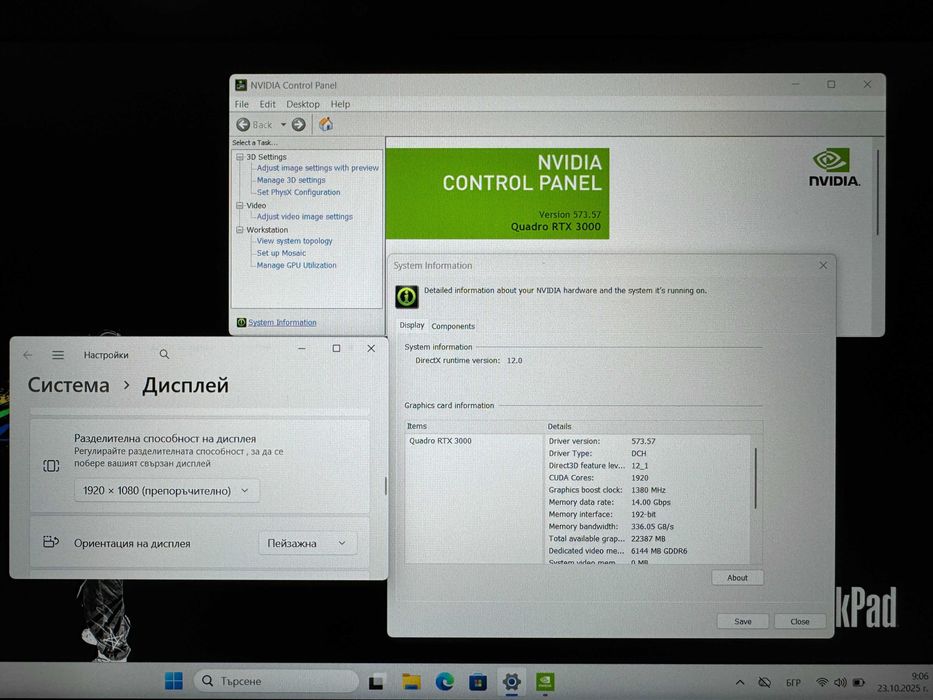This screenshot has height=700, width=933.
Task: Click the details list scrollbar
Action: click(x=756, y=479)
